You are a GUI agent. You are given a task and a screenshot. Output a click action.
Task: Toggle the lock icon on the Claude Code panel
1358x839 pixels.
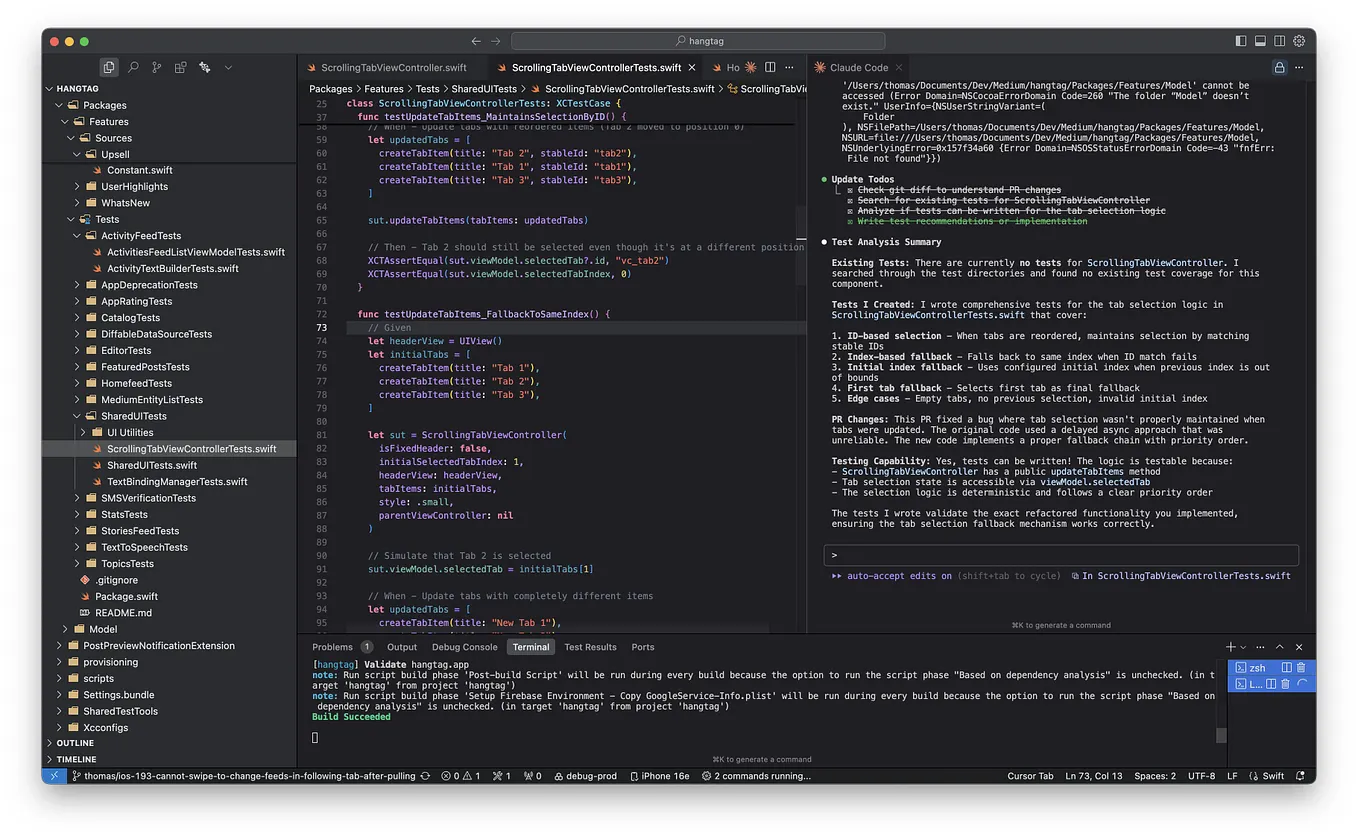click(x=1280, y=67)
